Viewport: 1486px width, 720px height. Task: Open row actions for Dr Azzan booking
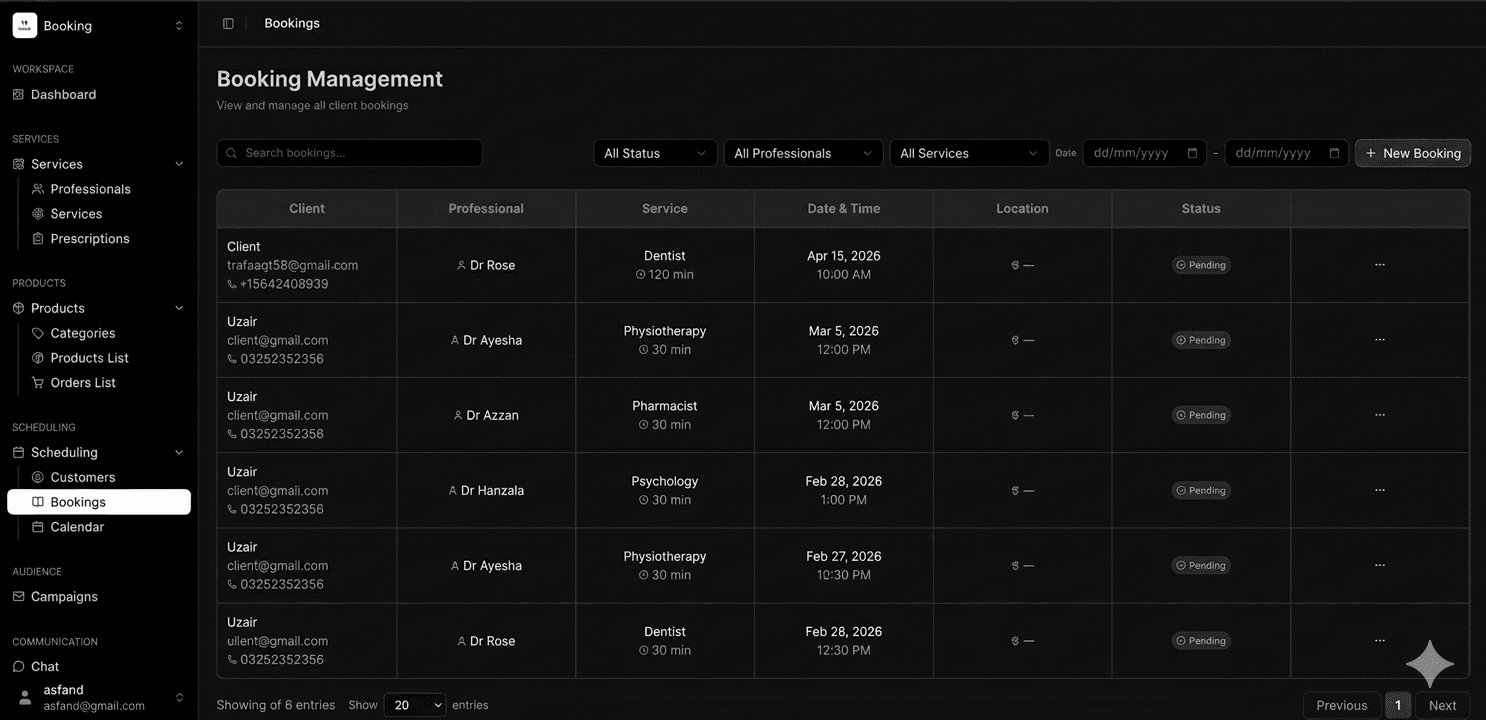(x=1379, y=415)
